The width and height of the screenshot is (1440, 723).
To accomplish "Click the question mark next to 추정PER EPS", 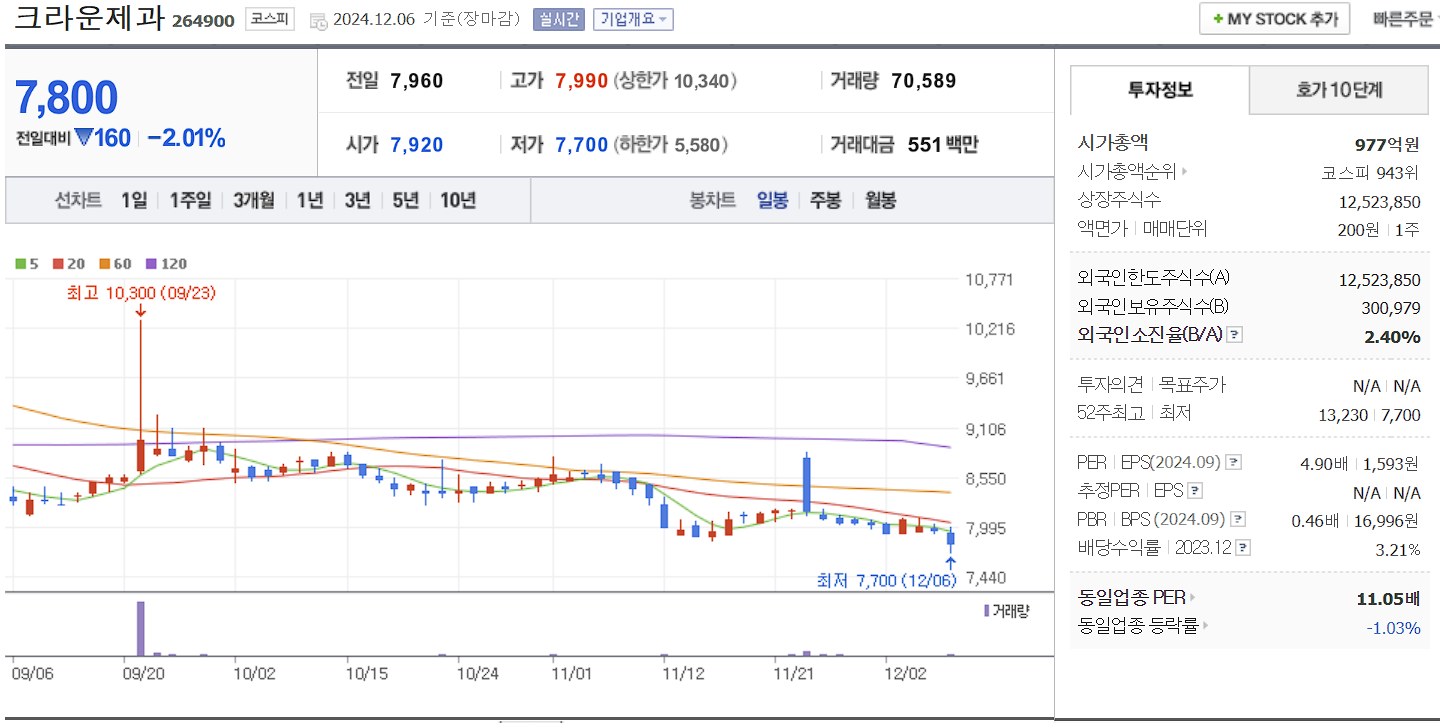I will [1194, 490].
